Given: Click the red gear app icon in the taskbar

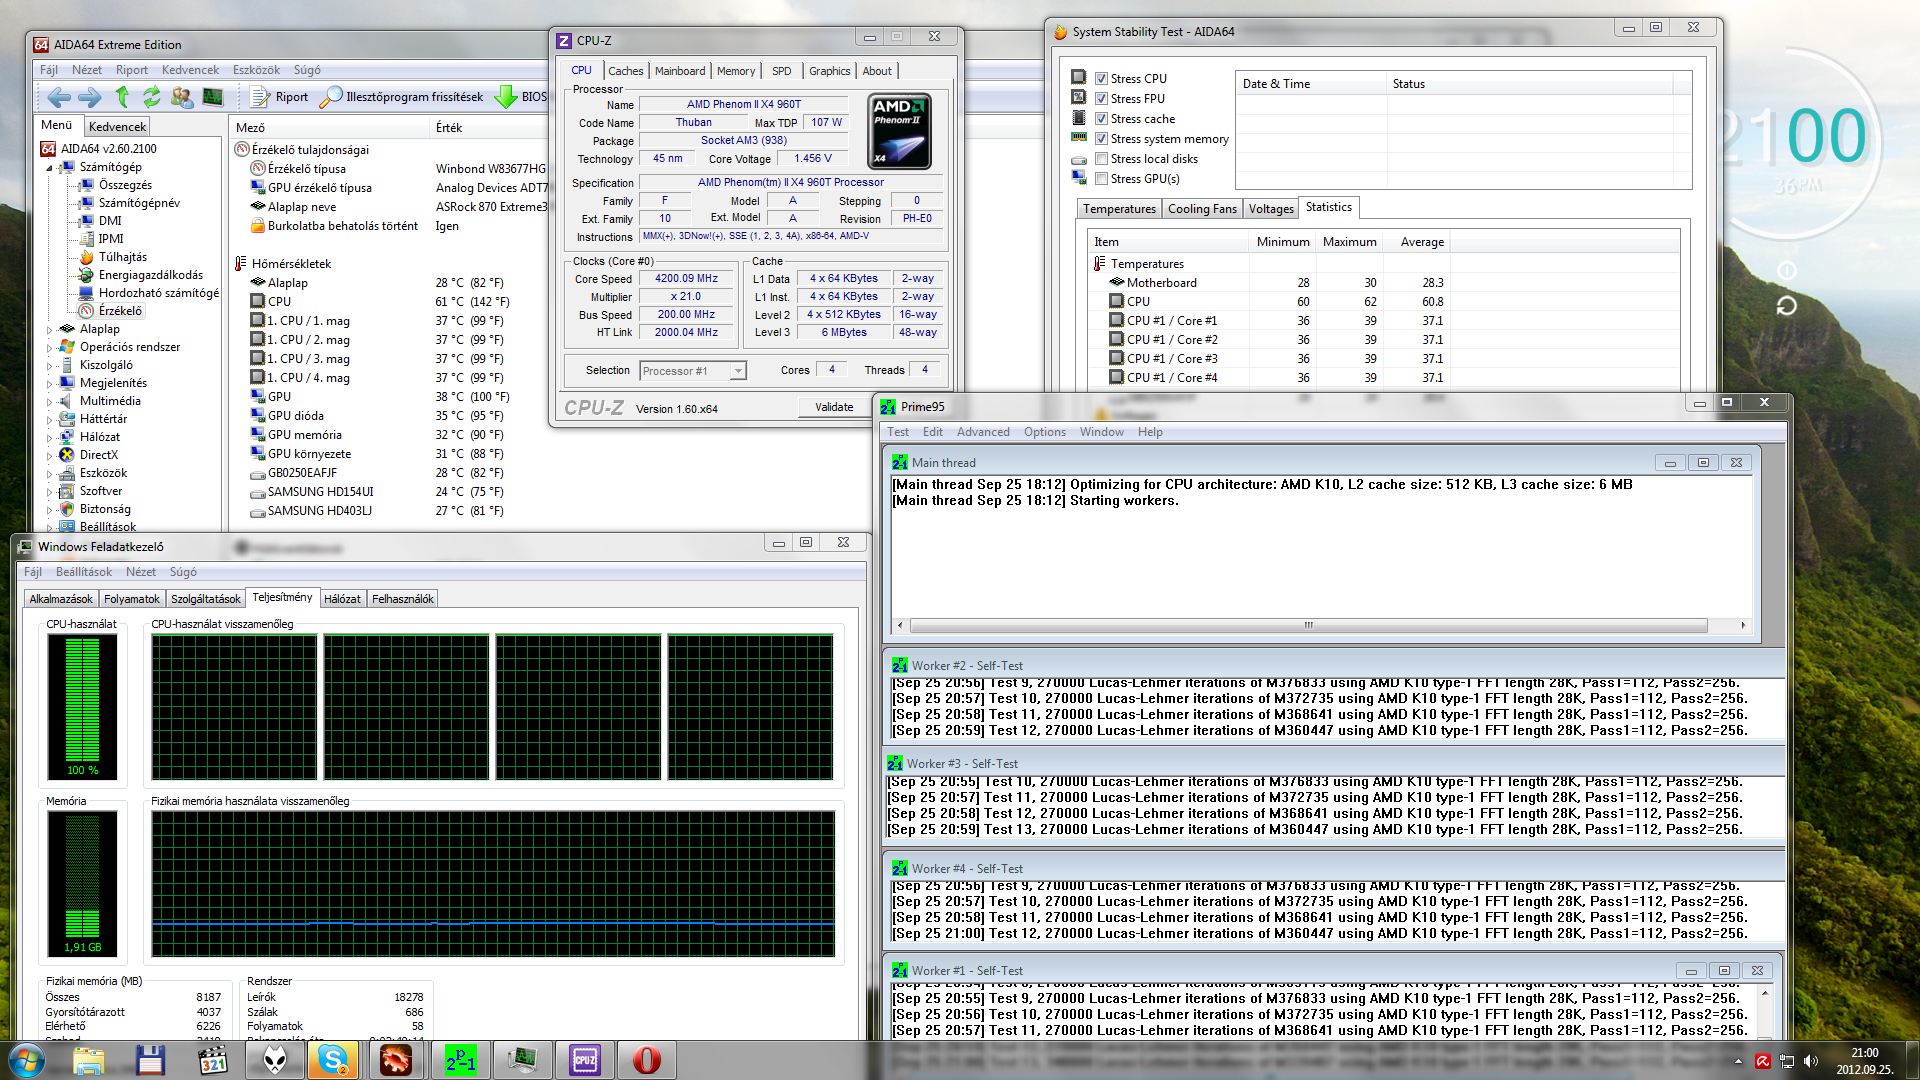Looking at the screenshot, I should [395, 1060].
